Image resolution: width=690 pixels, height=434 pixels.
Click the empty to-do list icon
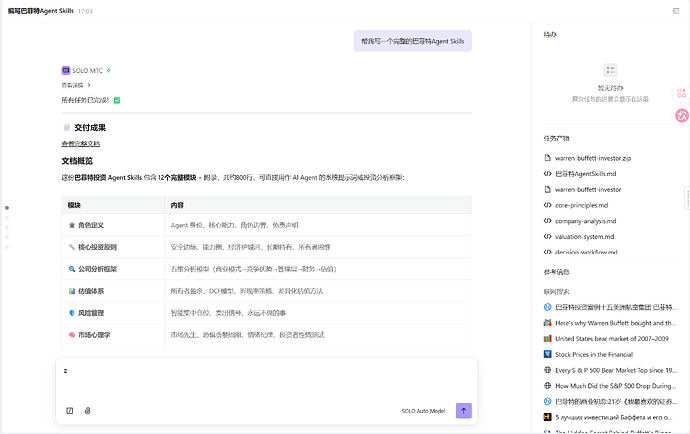coord(610,70)
